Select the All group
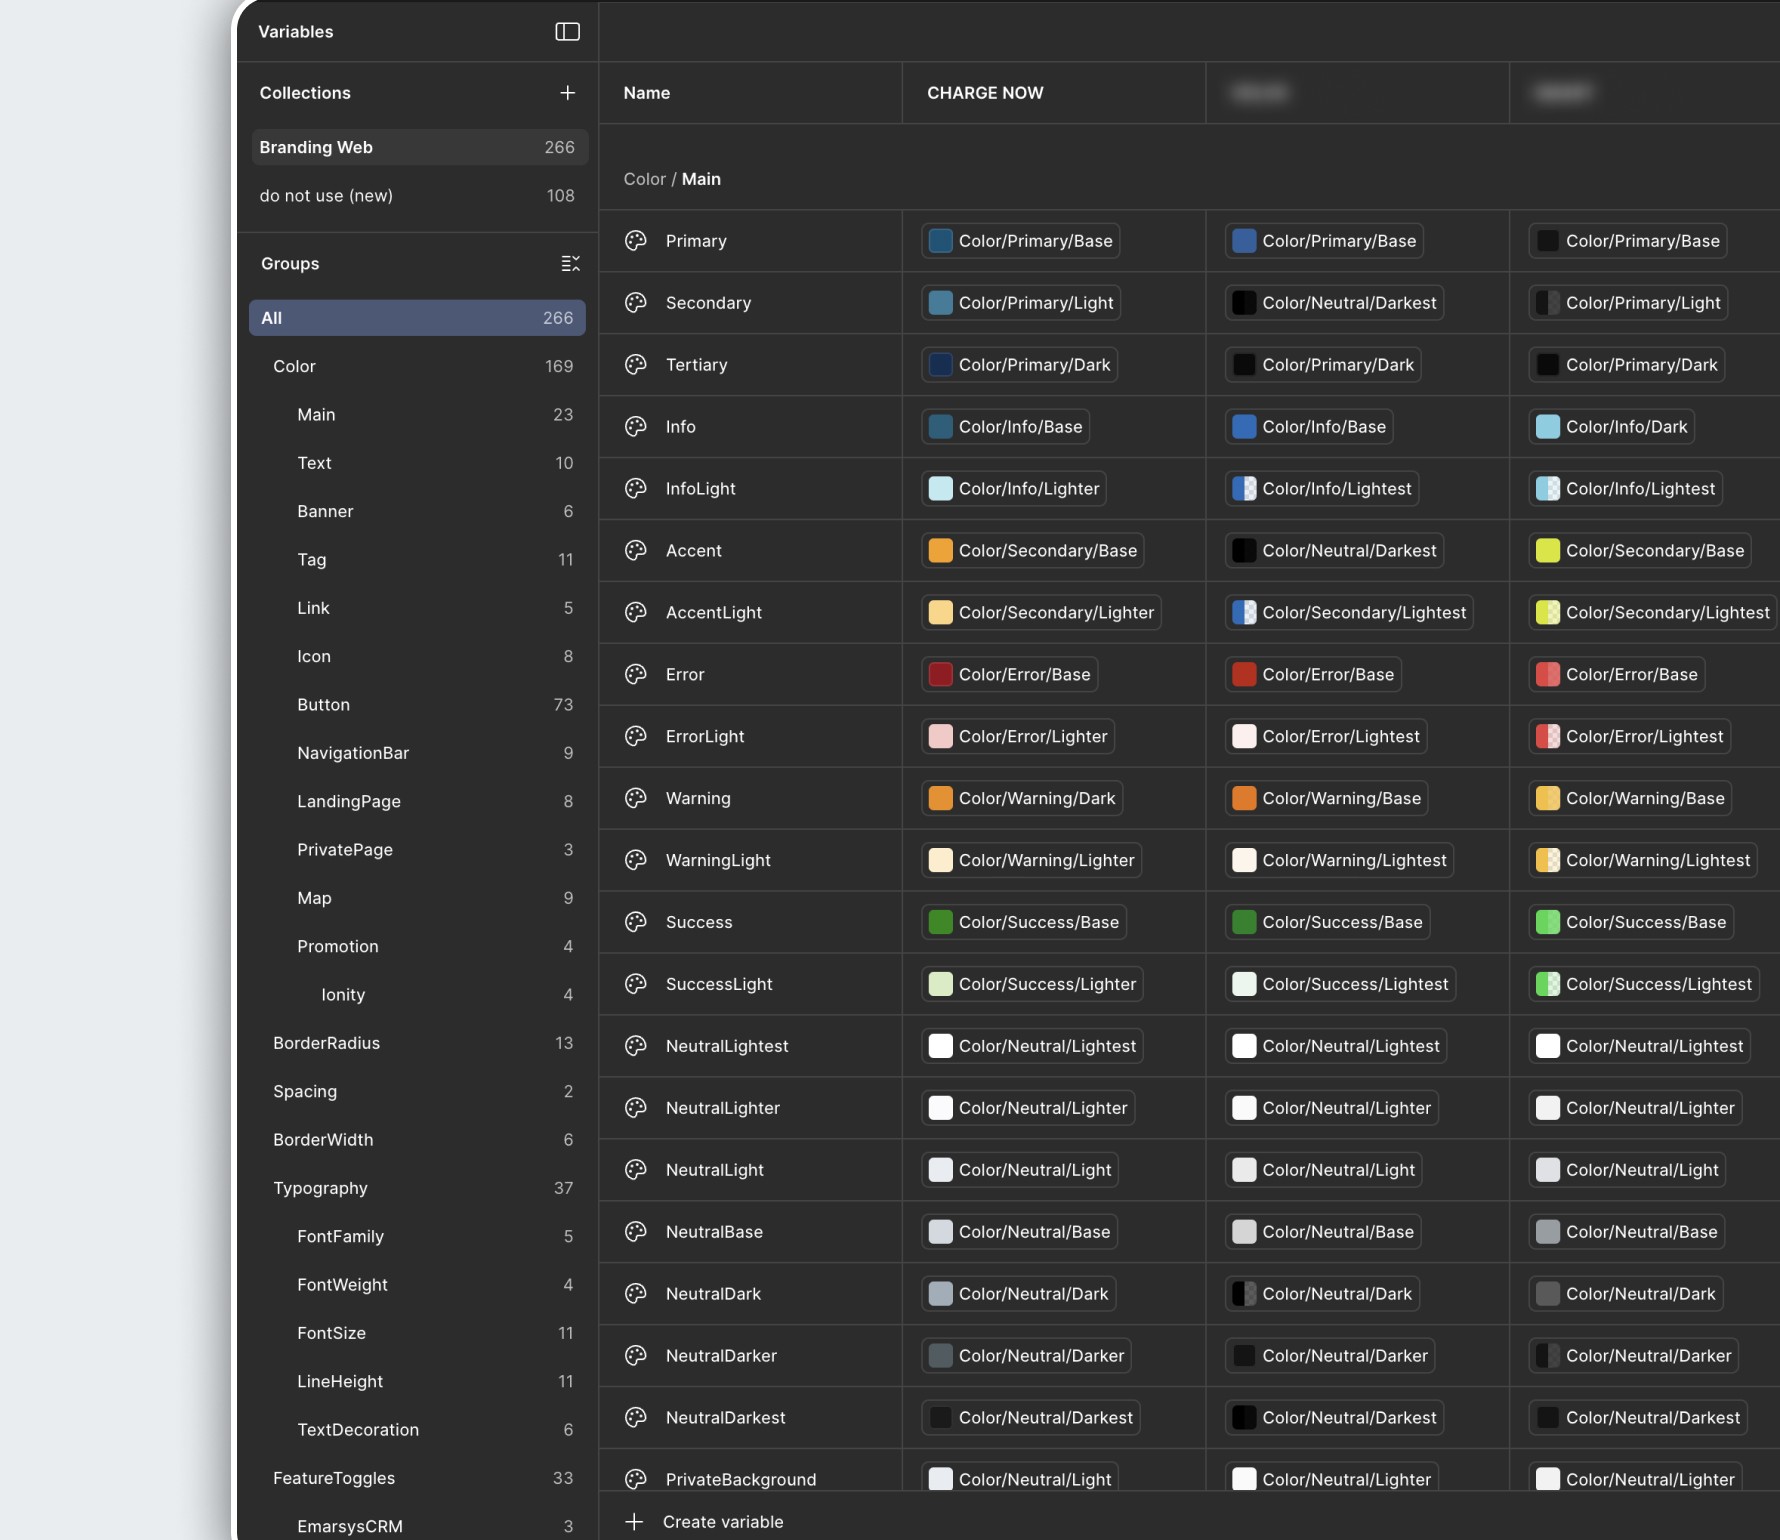The image size is (1780, 1540). click(x=417, y=318)
